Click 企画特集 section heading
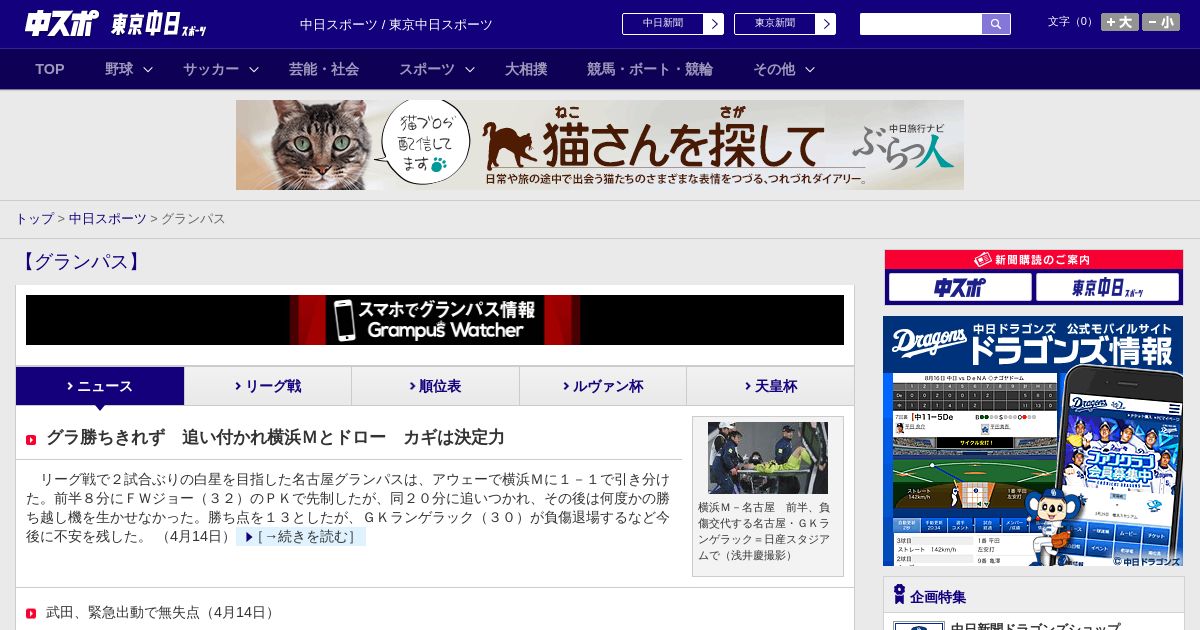The width and height of the screenshot is (1200, 630). click(938, 597)
